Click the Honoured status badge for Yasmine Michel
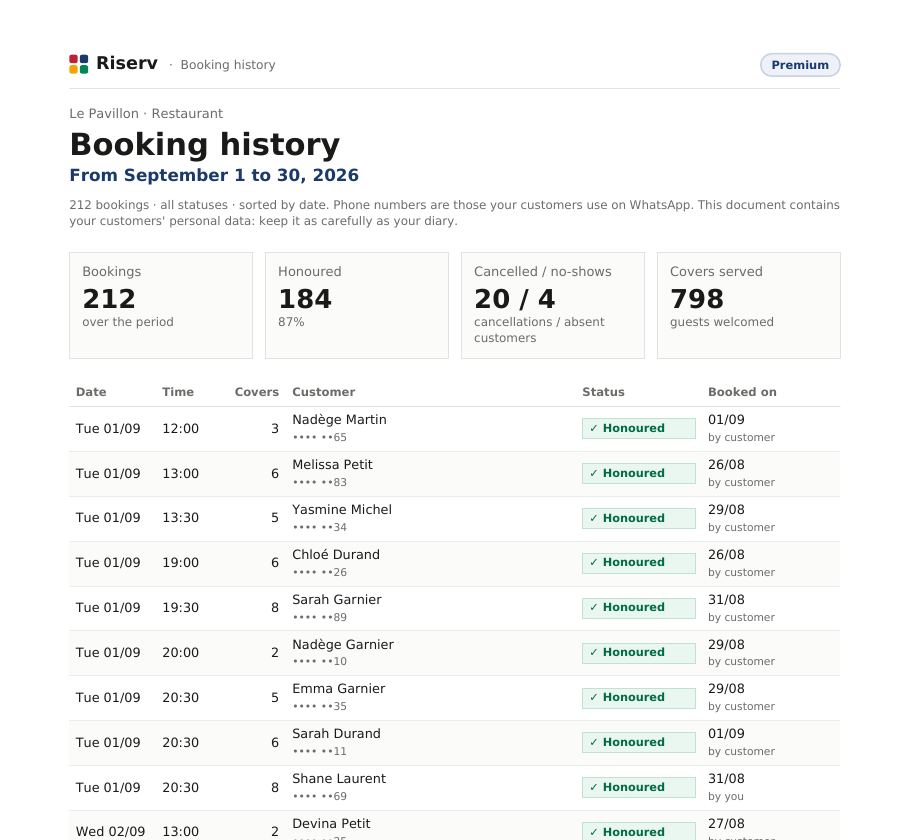This screenshot has height=840, width=910. [x=639, y=518]
